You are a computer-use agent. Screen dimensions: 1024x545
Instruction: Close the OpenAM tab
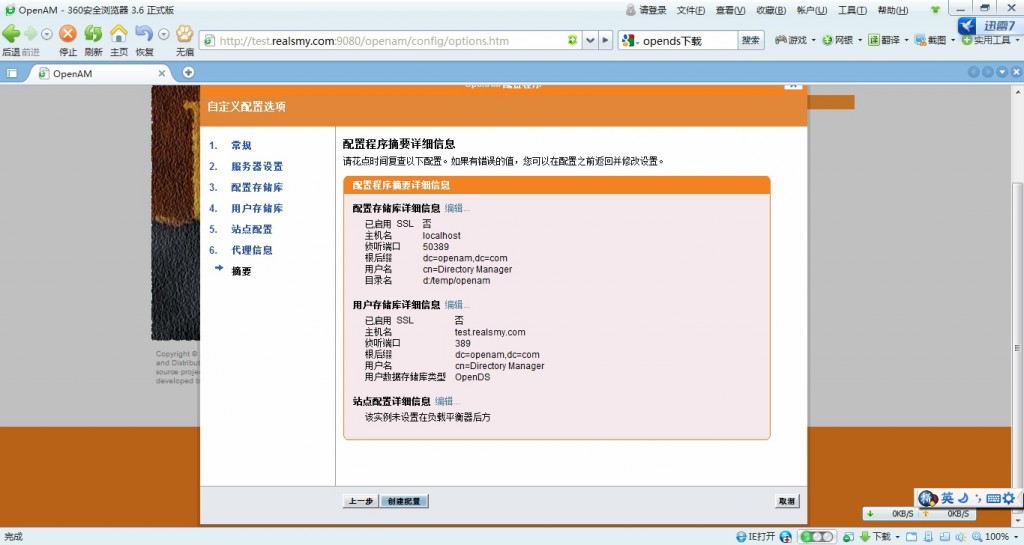click(x=161, y=74)
